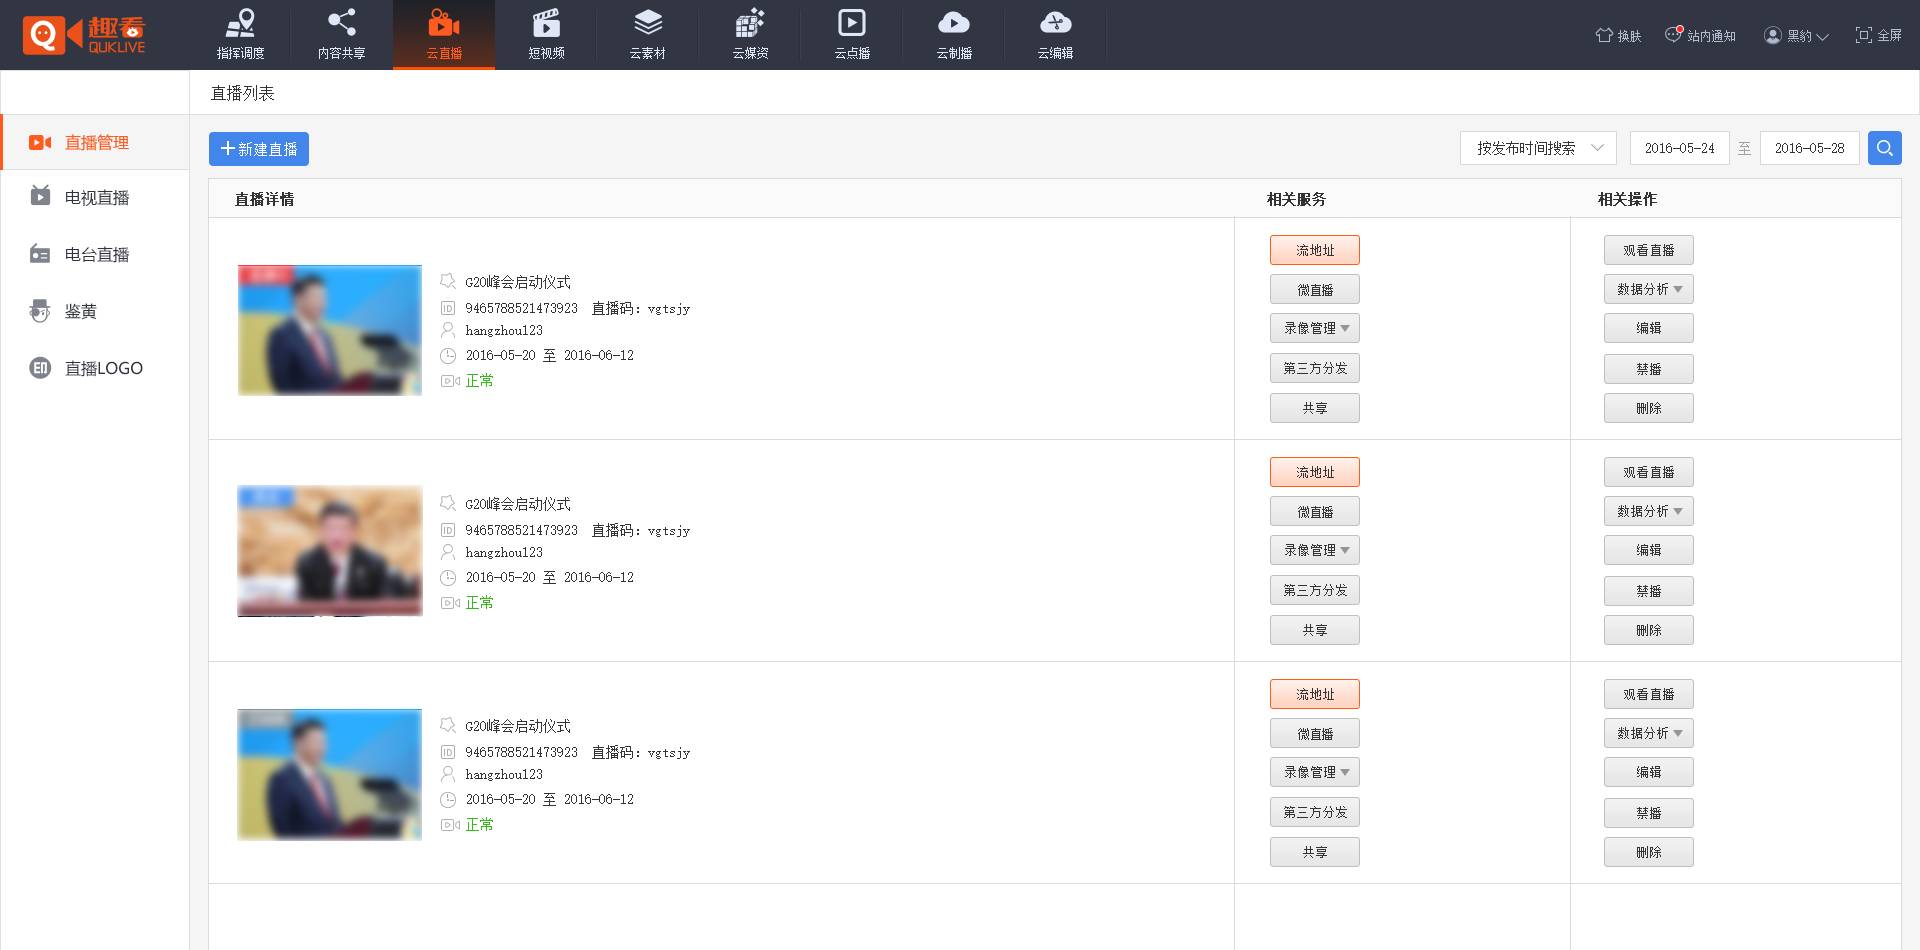Open the third live stream thumbnail
1920x950 pixels.
coord(330,774)
